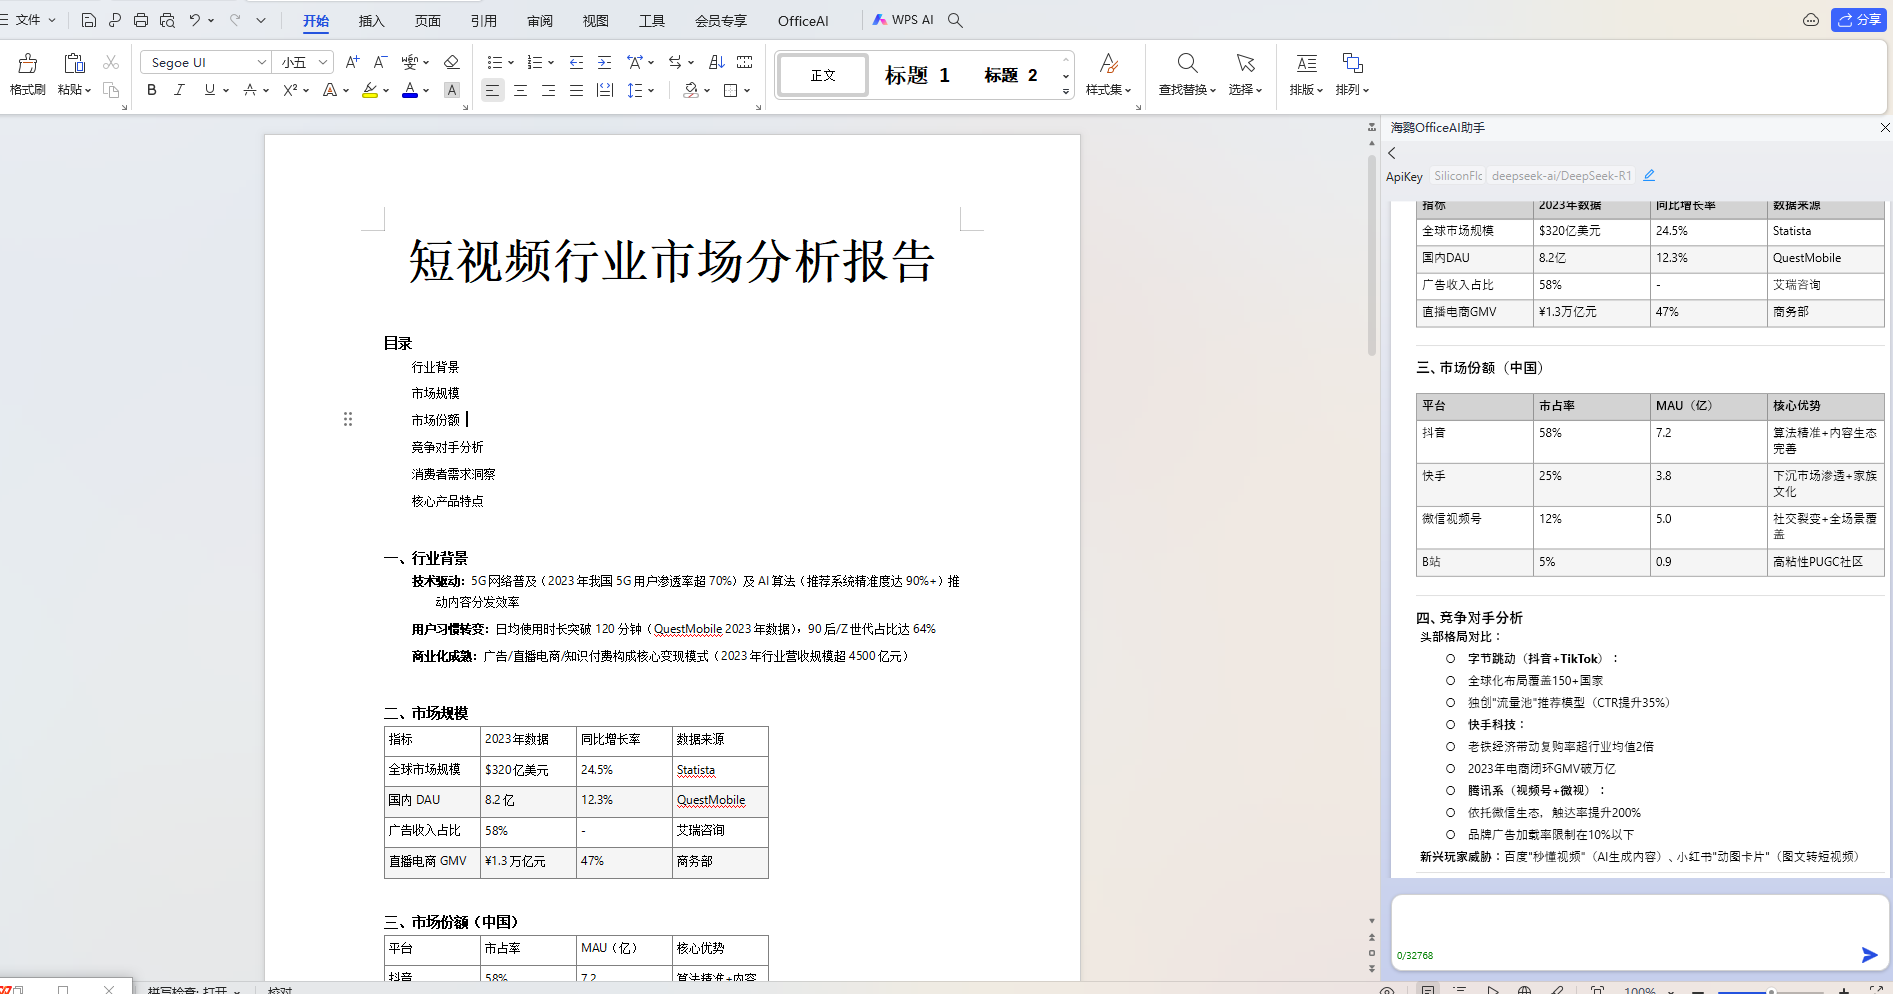Open text effects (outlined A) icon

[330, 90]
